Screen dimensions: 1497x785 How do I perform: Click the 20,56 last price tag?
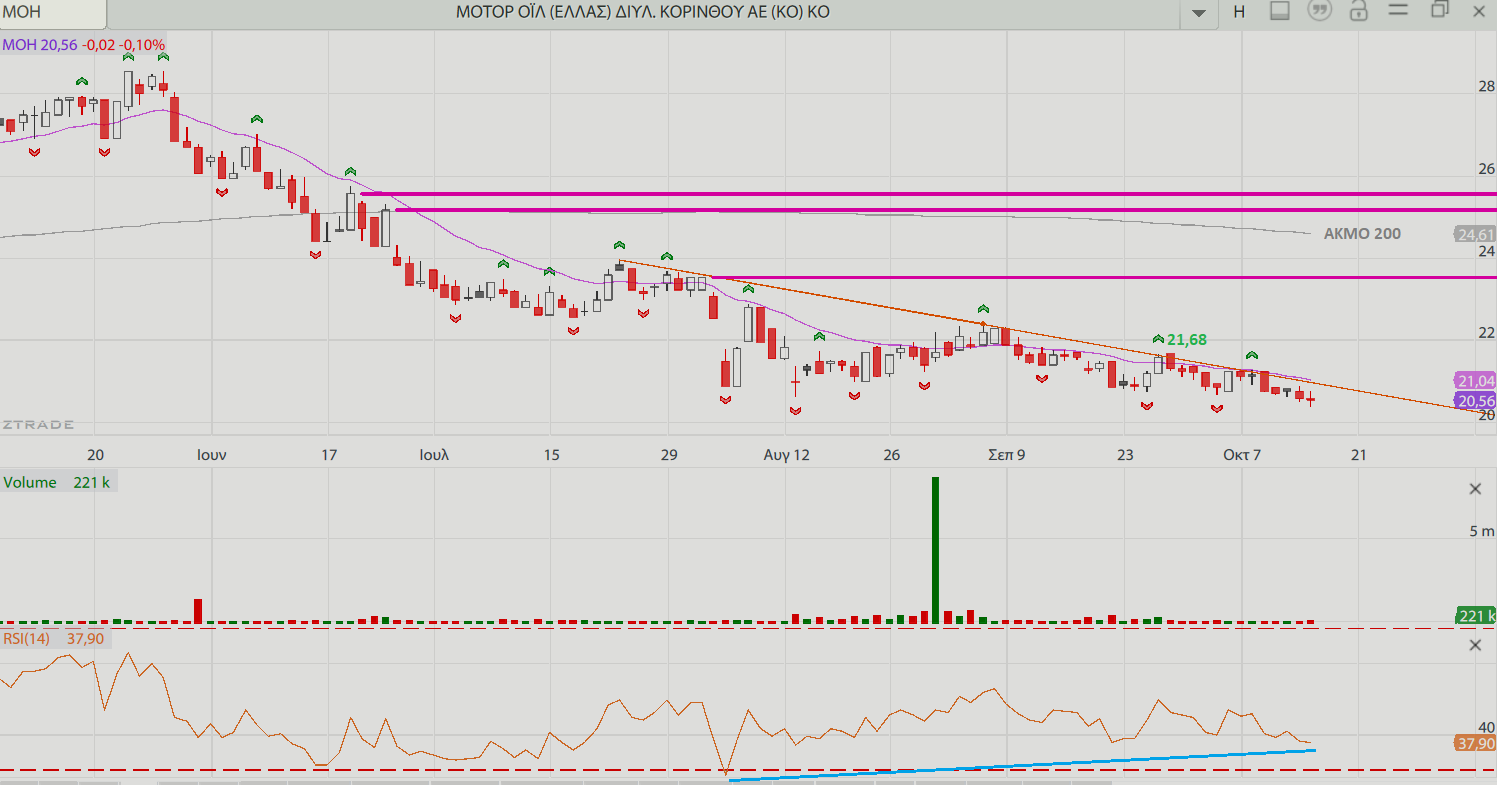coord(1475,401)
